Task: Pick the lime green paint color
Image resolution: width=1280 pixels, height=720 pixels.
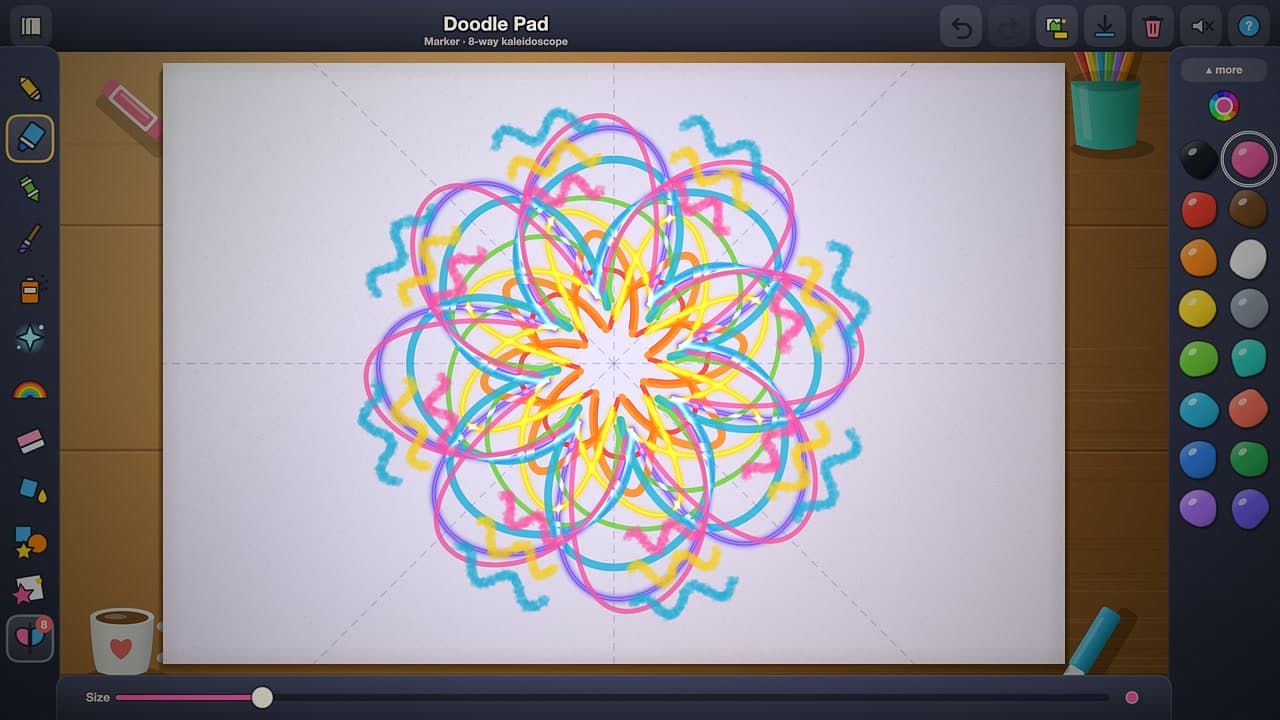Action: coord(1198,358)
